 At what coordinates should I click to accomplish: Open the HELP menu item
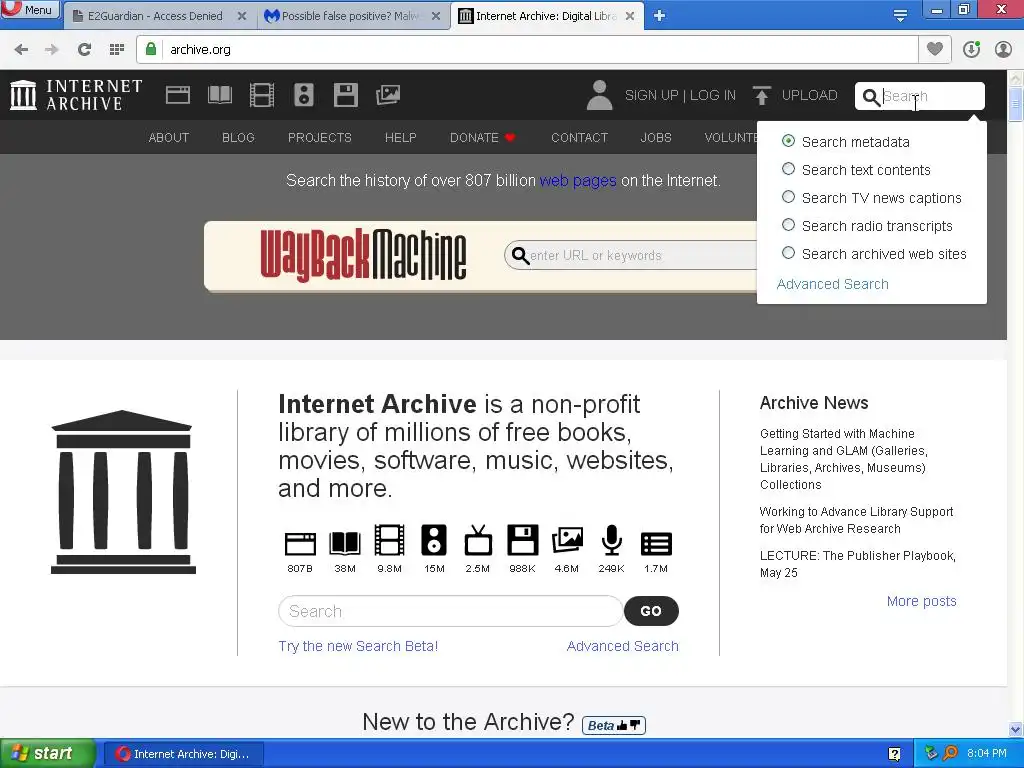click(x=400, y=138)
